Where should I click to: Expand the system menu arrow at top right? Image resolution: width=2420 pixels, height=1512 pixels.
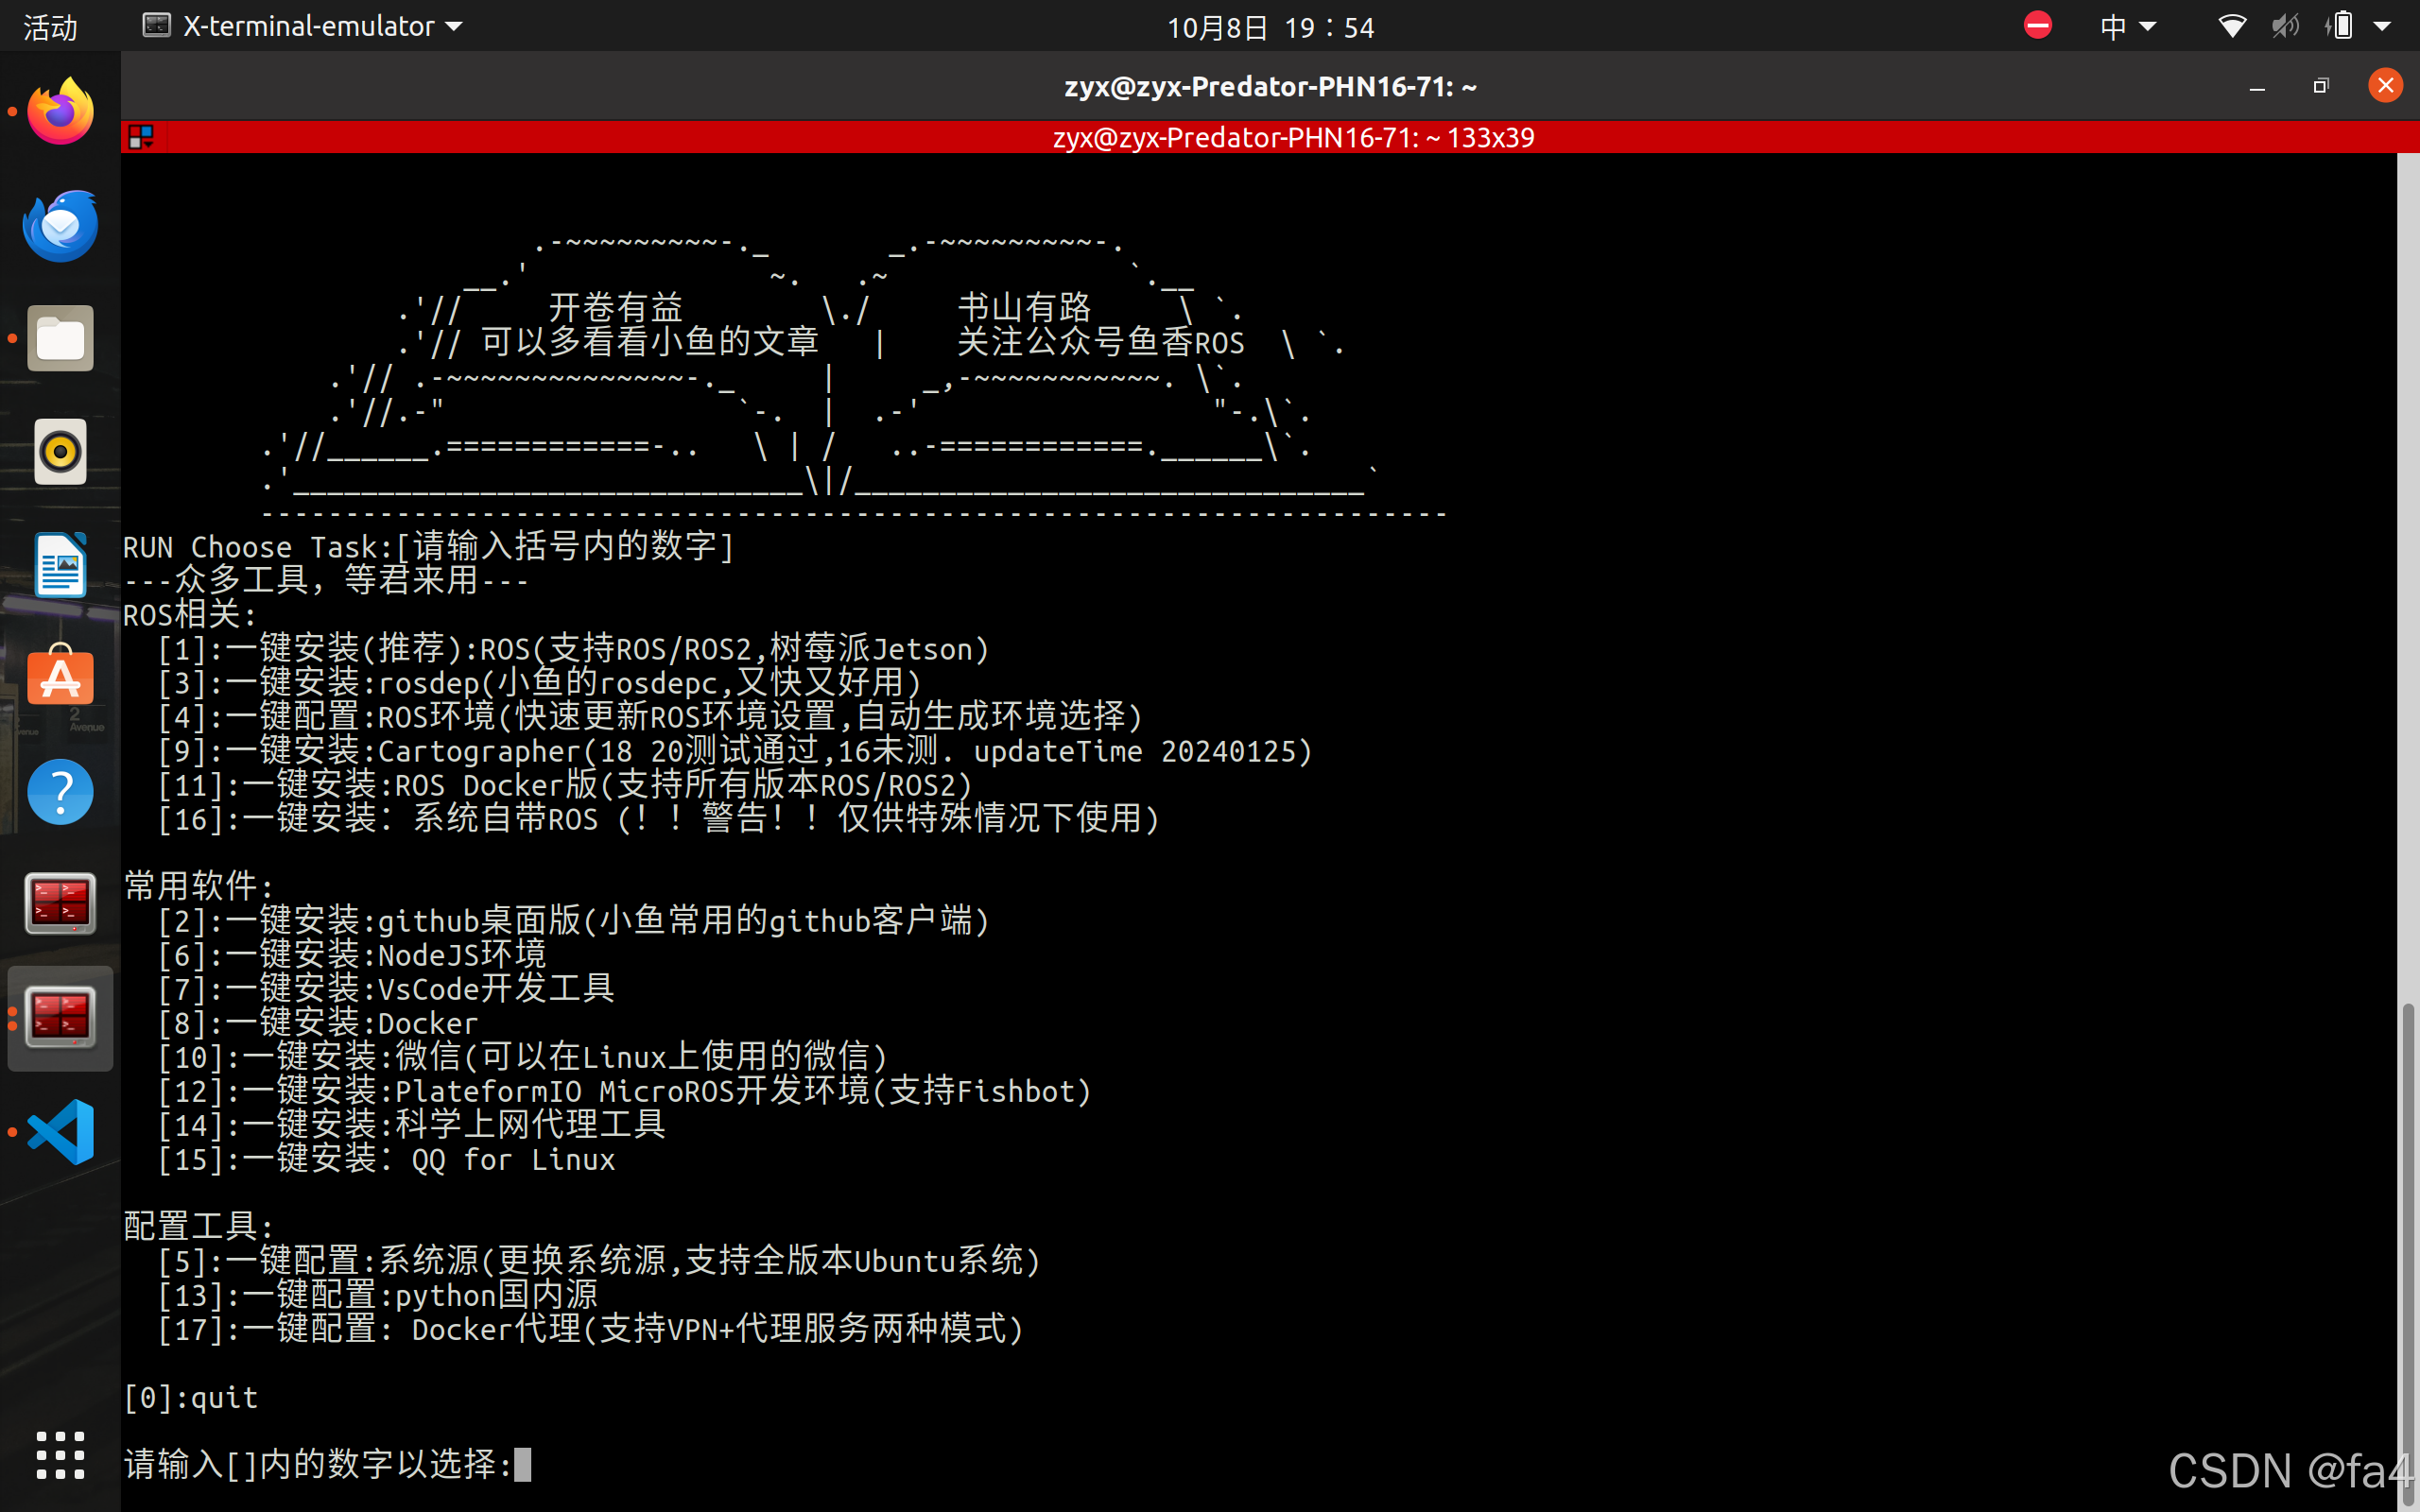[x=2383, y=26]
